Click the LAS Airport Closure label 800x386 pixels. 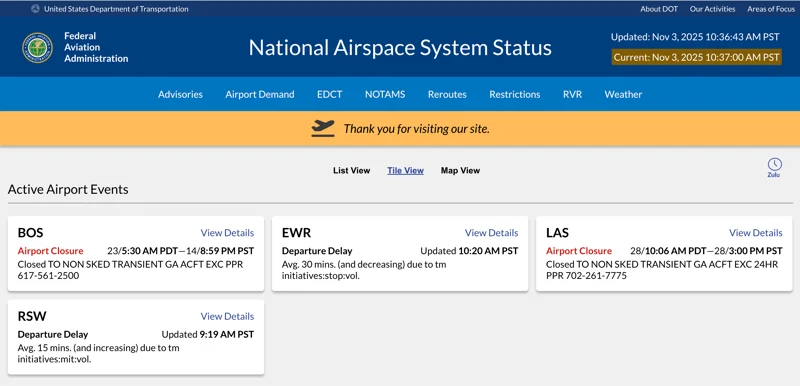pos(579,251)
